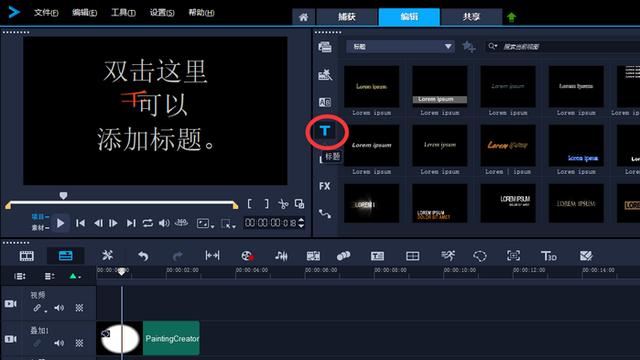Open the 3D Title Editor icon

(549, 256)
